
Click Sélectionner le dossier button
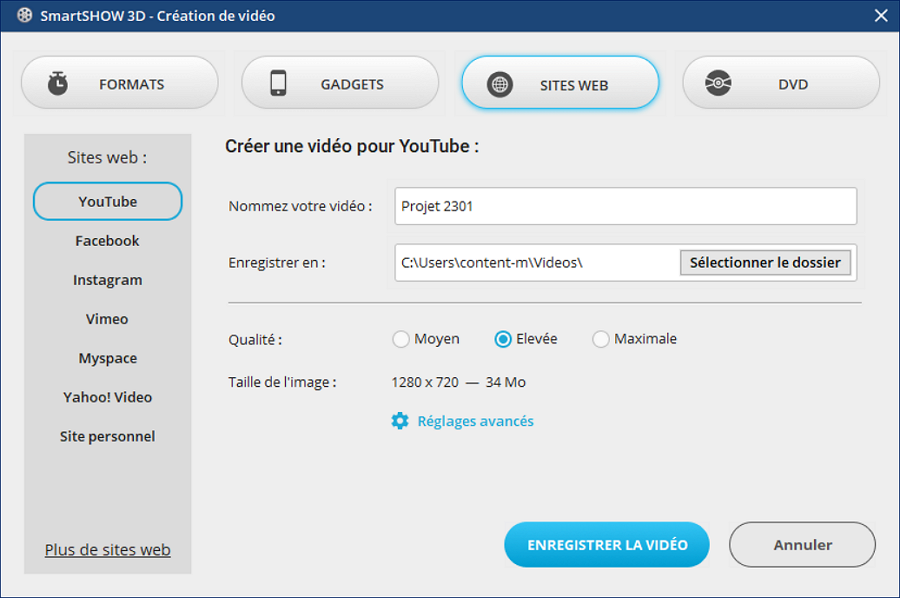click(x=765, y=263)
